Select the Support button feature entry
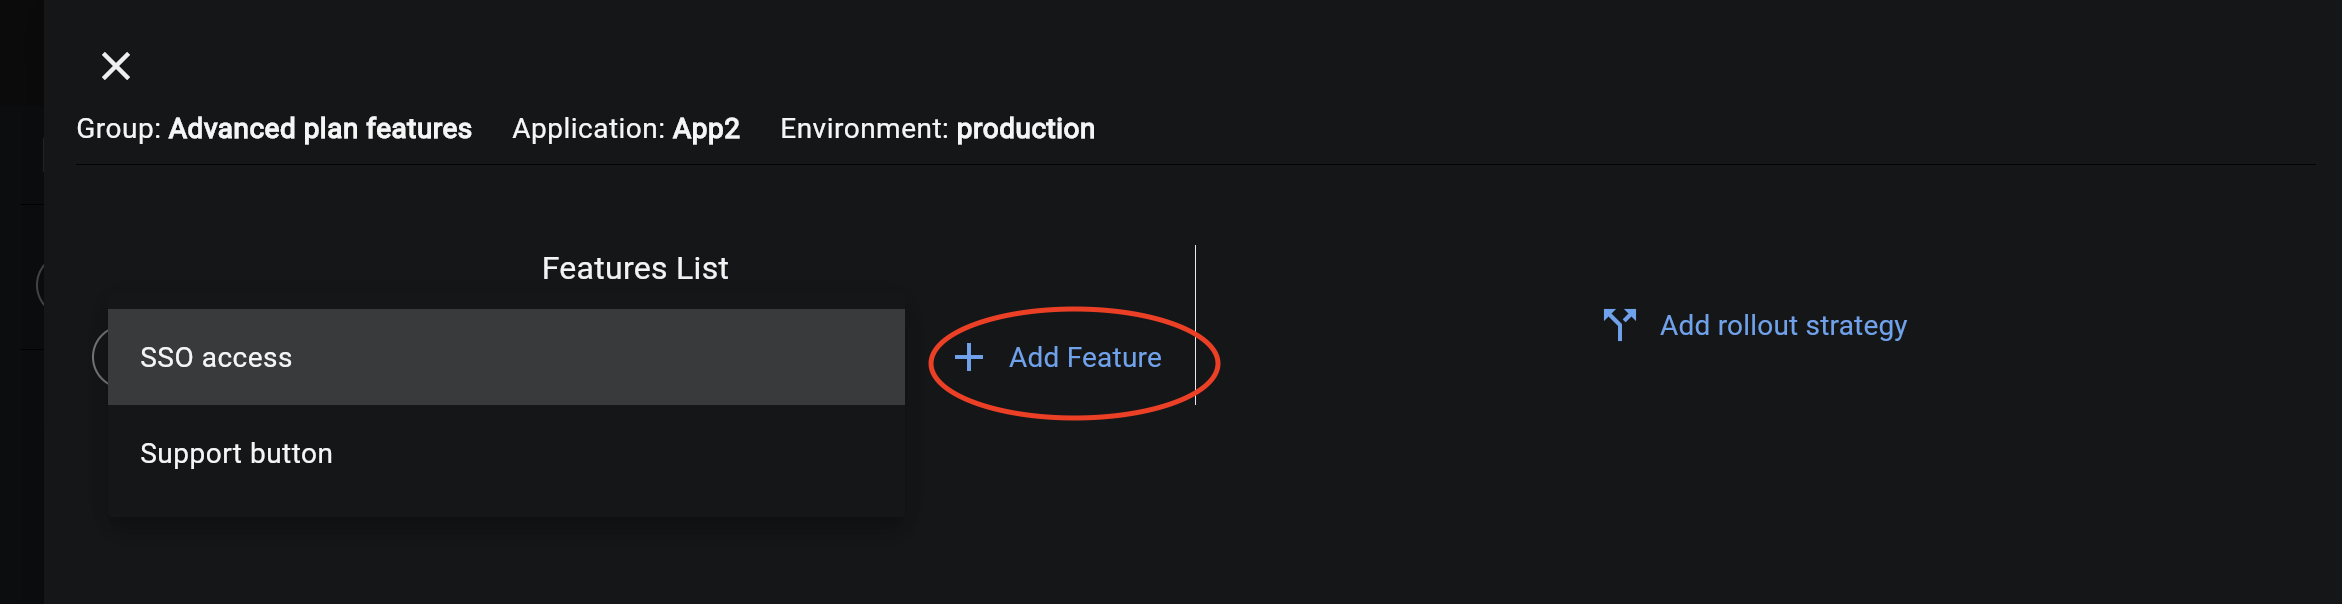2342x604 pixels. click(237, 452)
